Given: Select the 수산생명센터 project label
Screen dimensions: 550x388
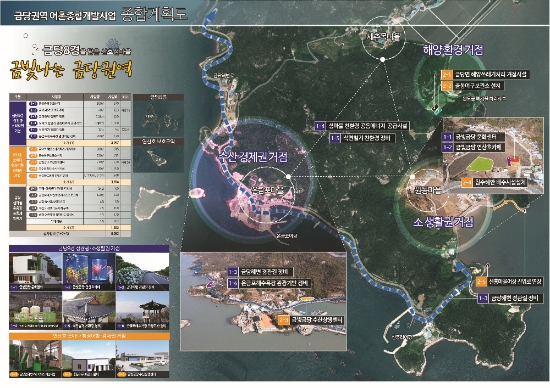Looking at the screenshot, I should pos(316,320).
